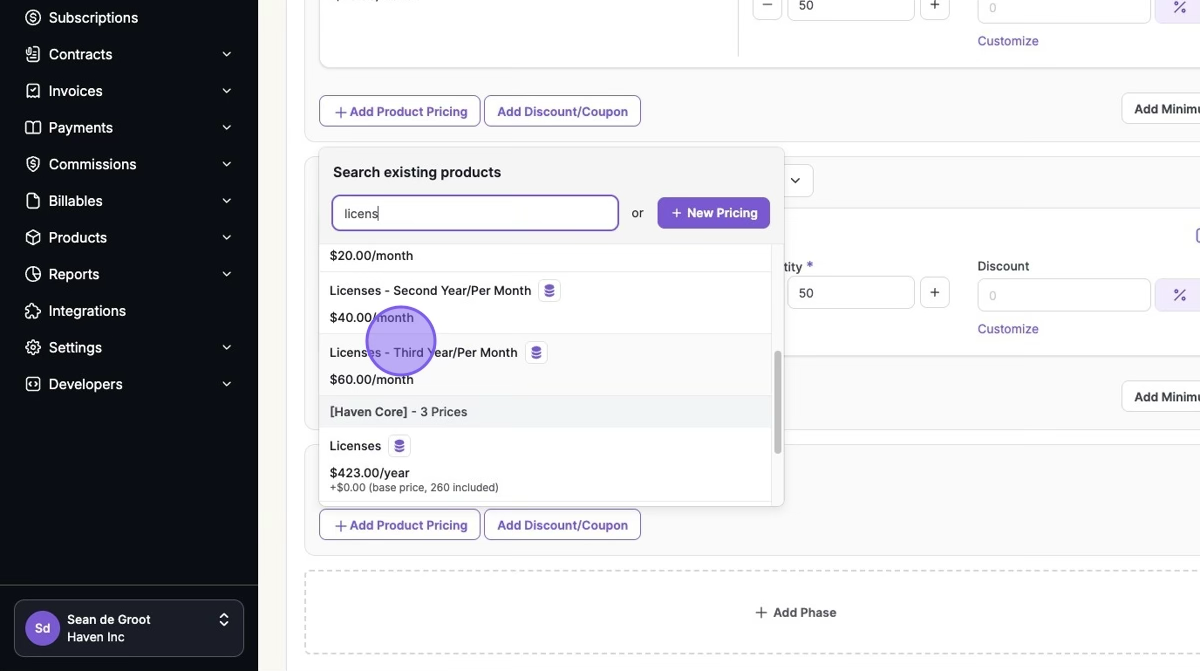Select Licenses - Third Year/Per Month option
This screenshot has height=671, width=1200.
(423, 353)
